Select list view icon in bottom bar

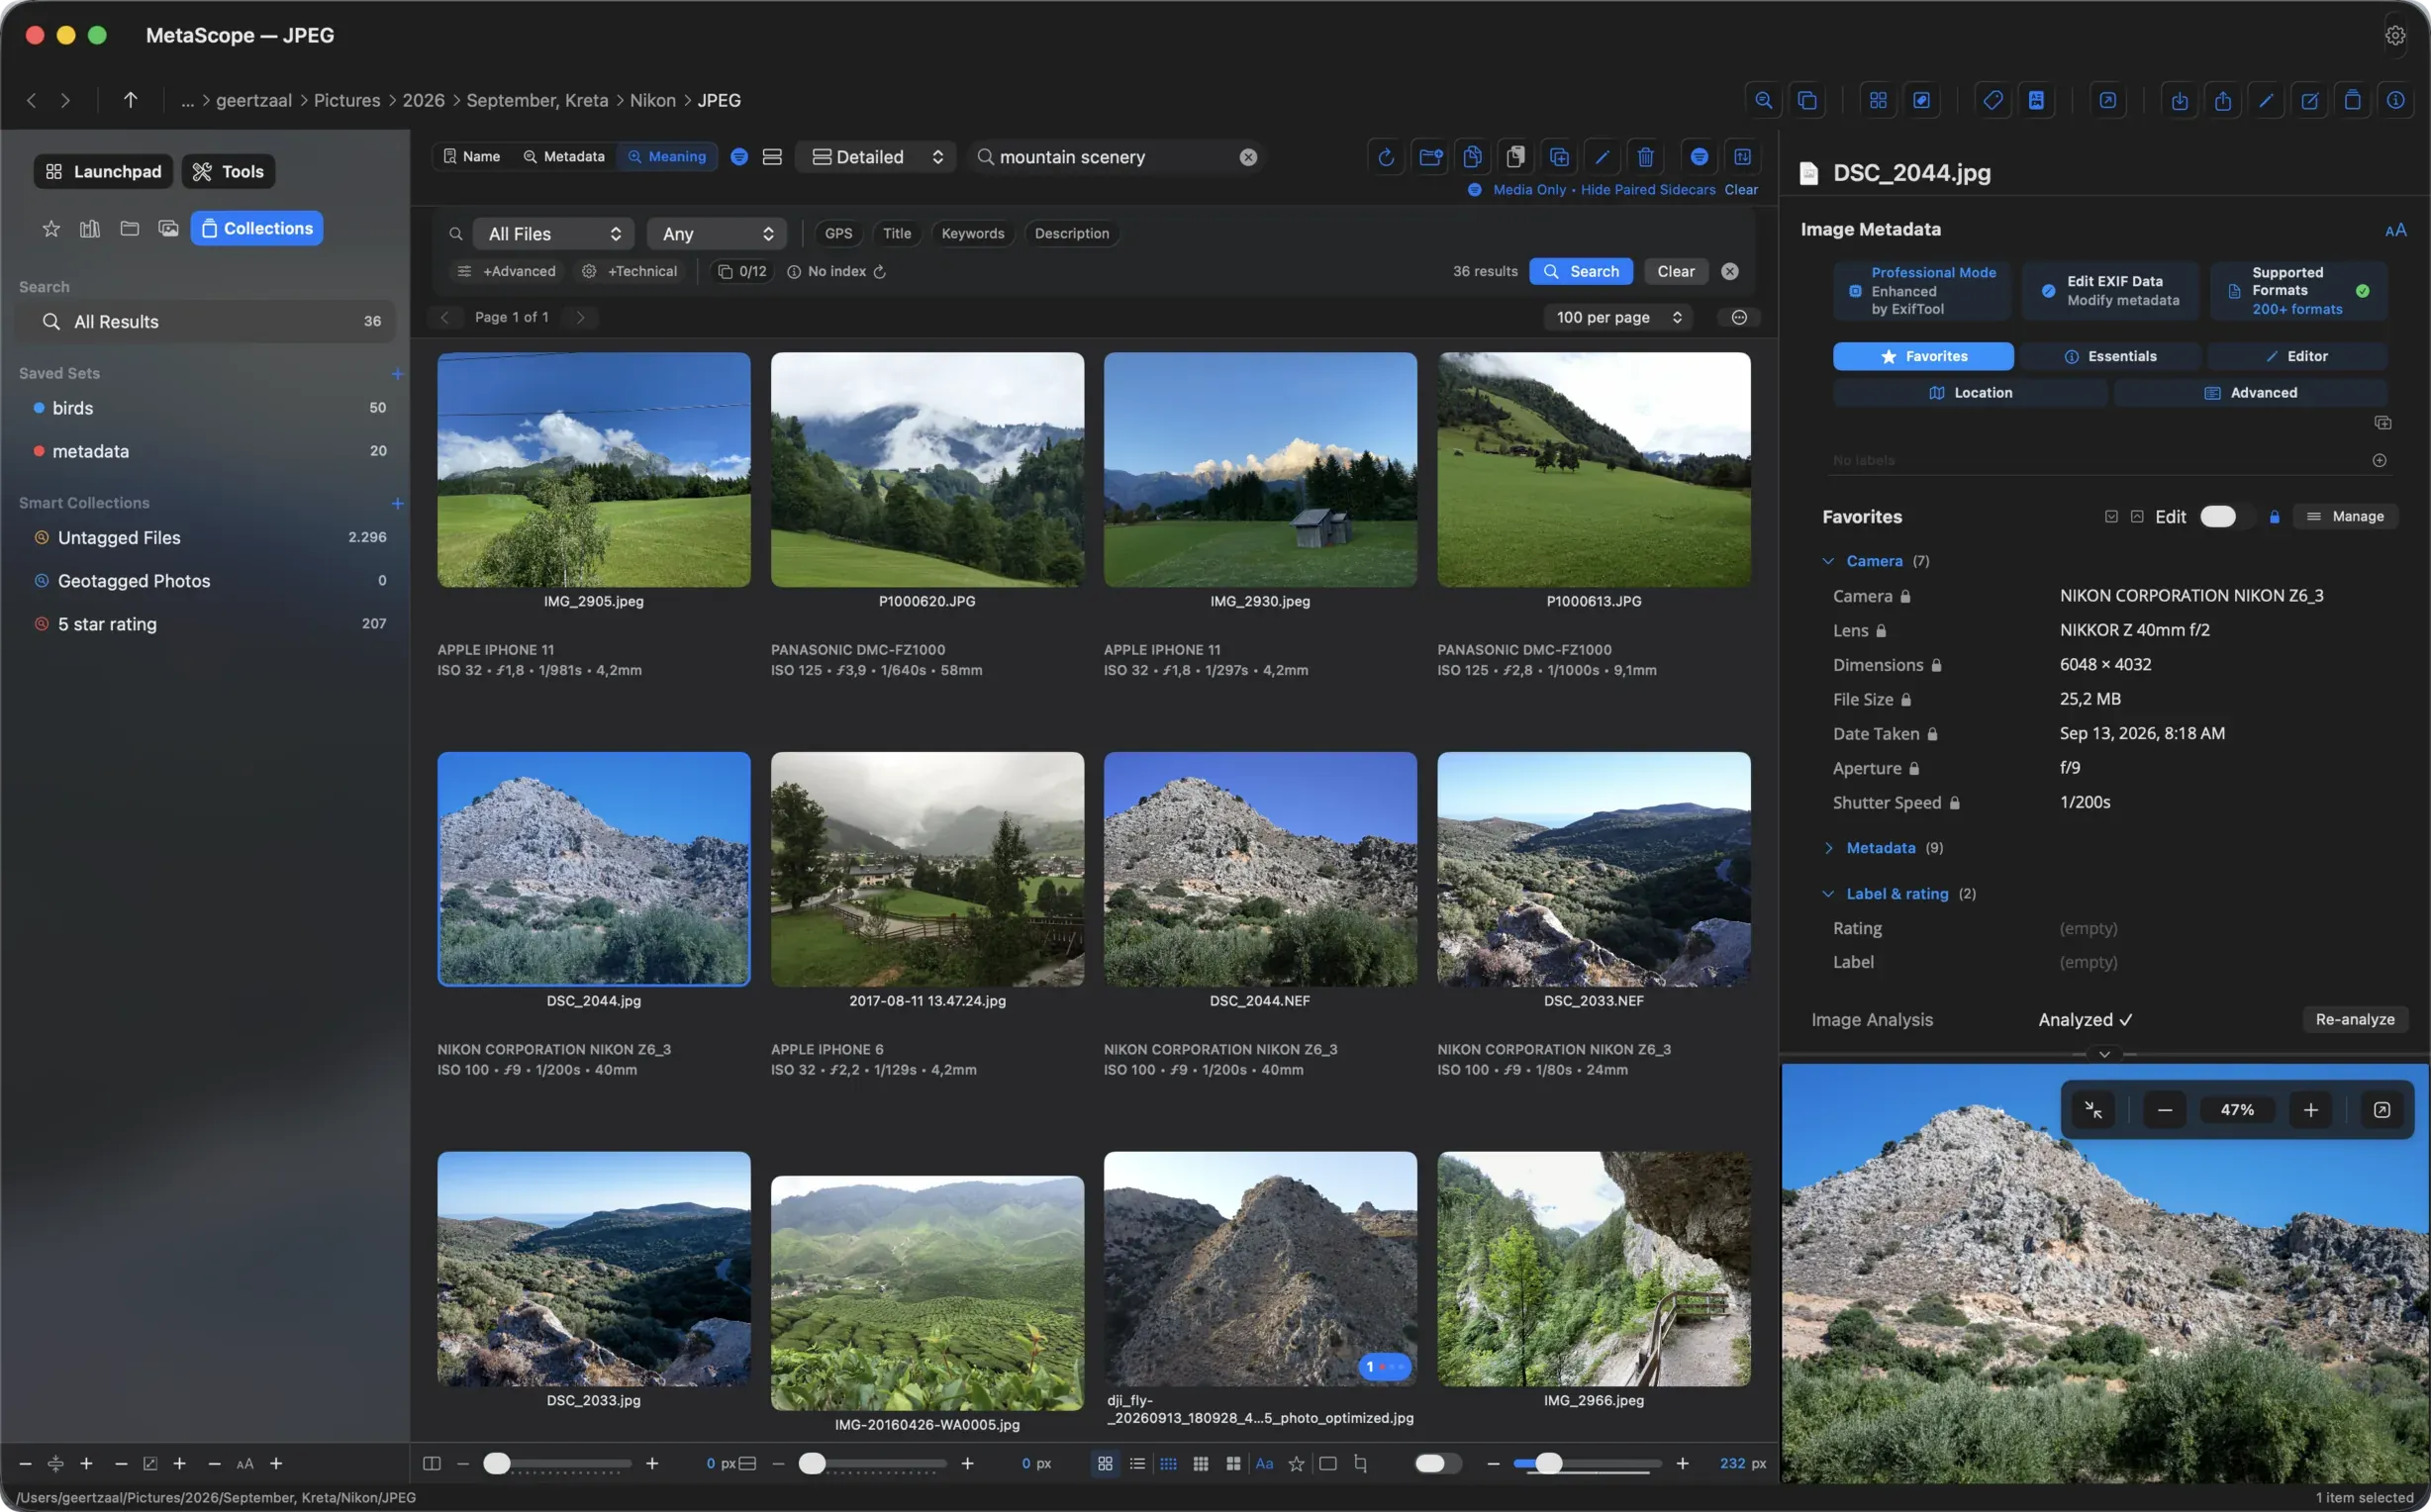coord(1137,1464)
